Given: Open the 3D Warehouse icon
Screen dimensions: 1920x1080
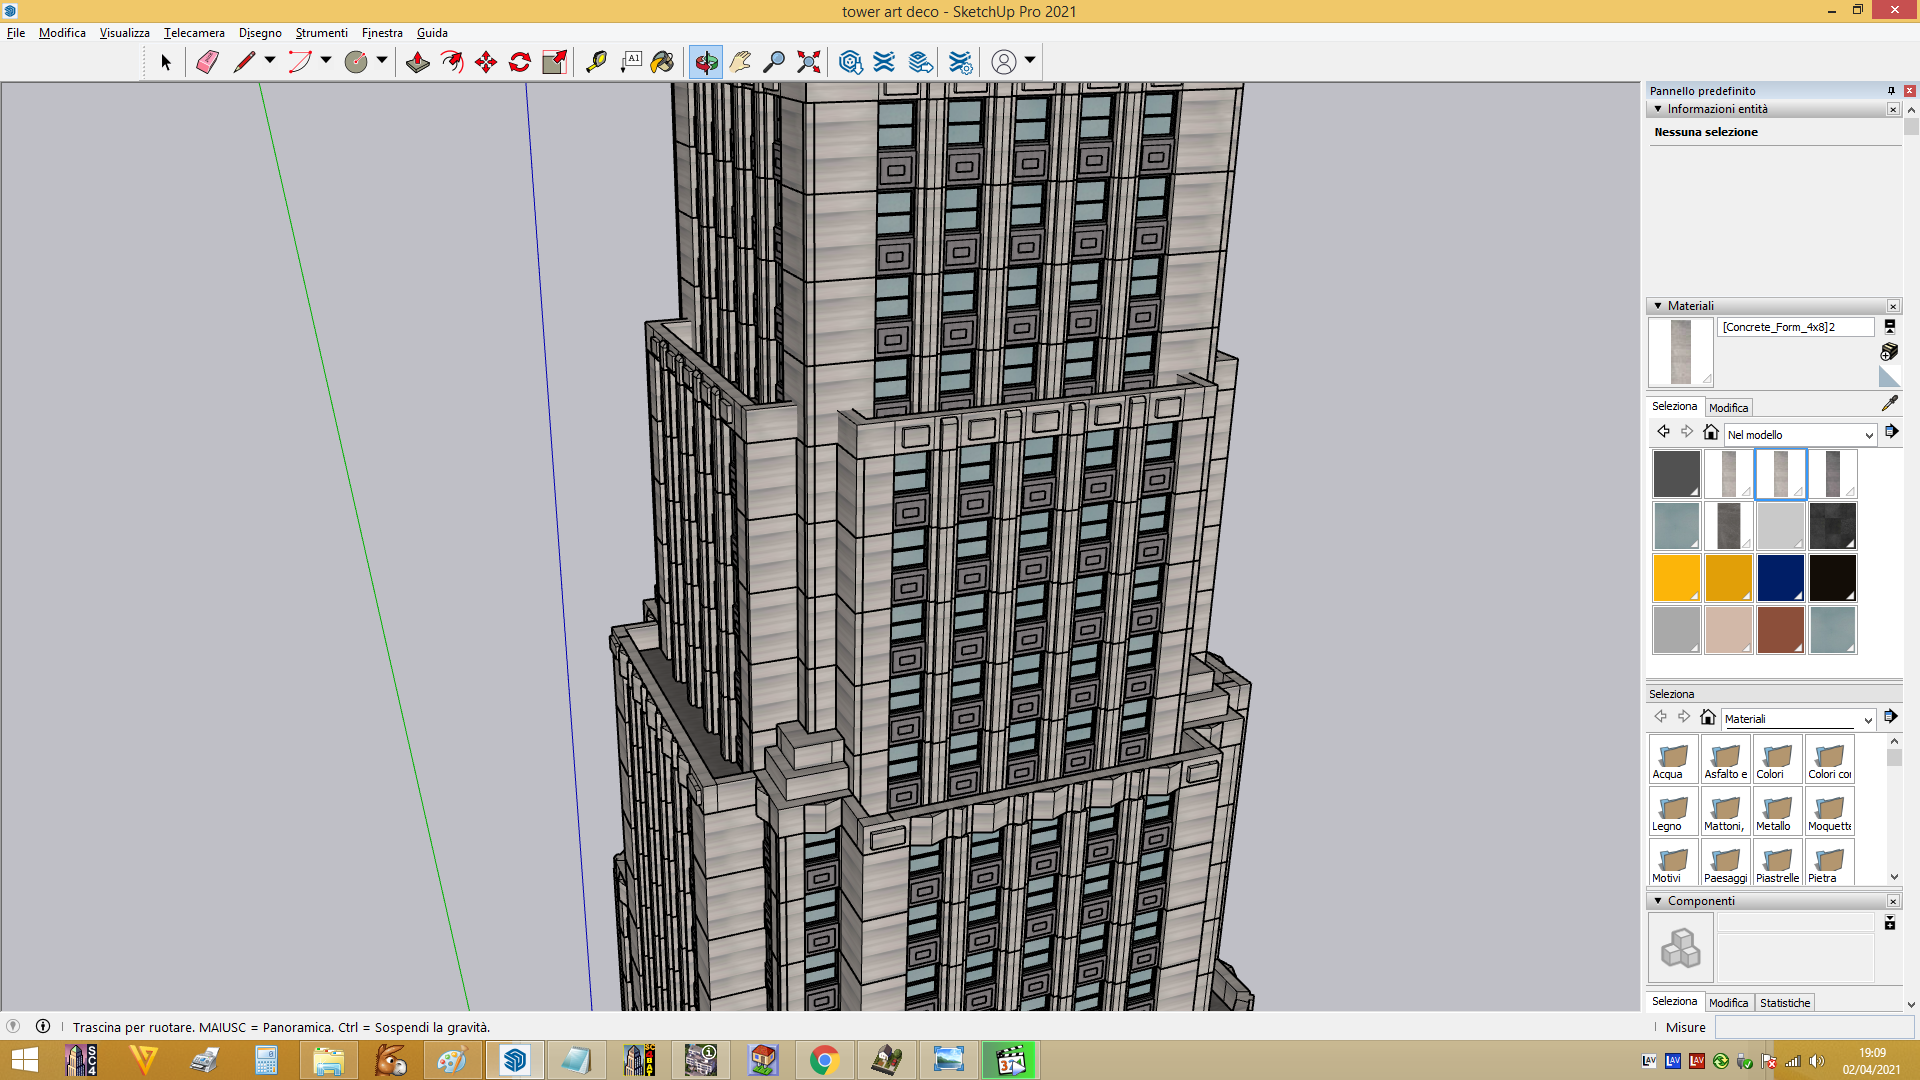Looking at the screenshot, I should (850, 62).
